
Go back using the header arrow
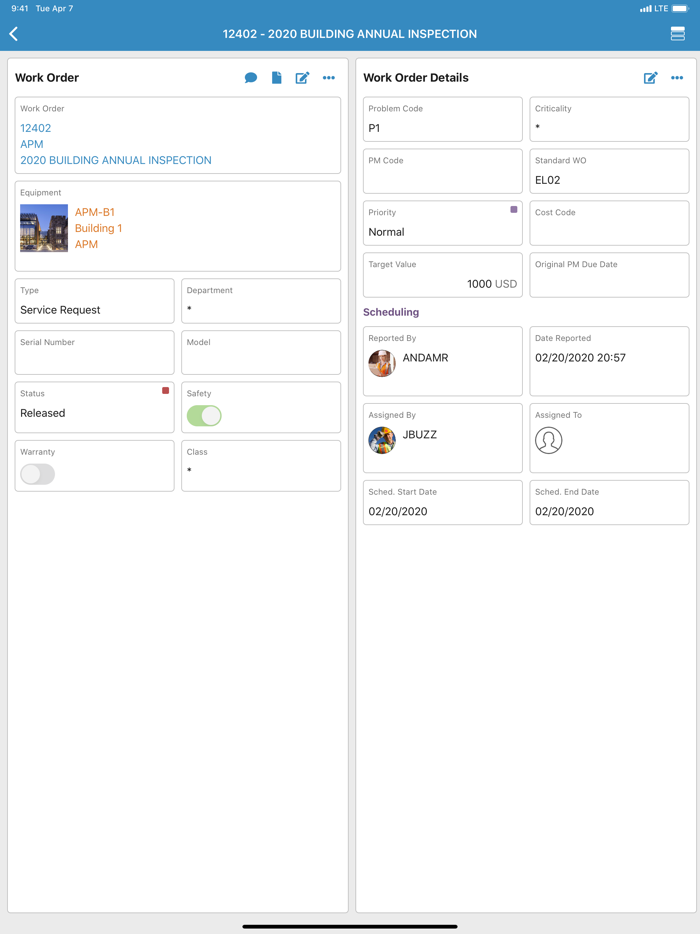[x=14, y=34]
